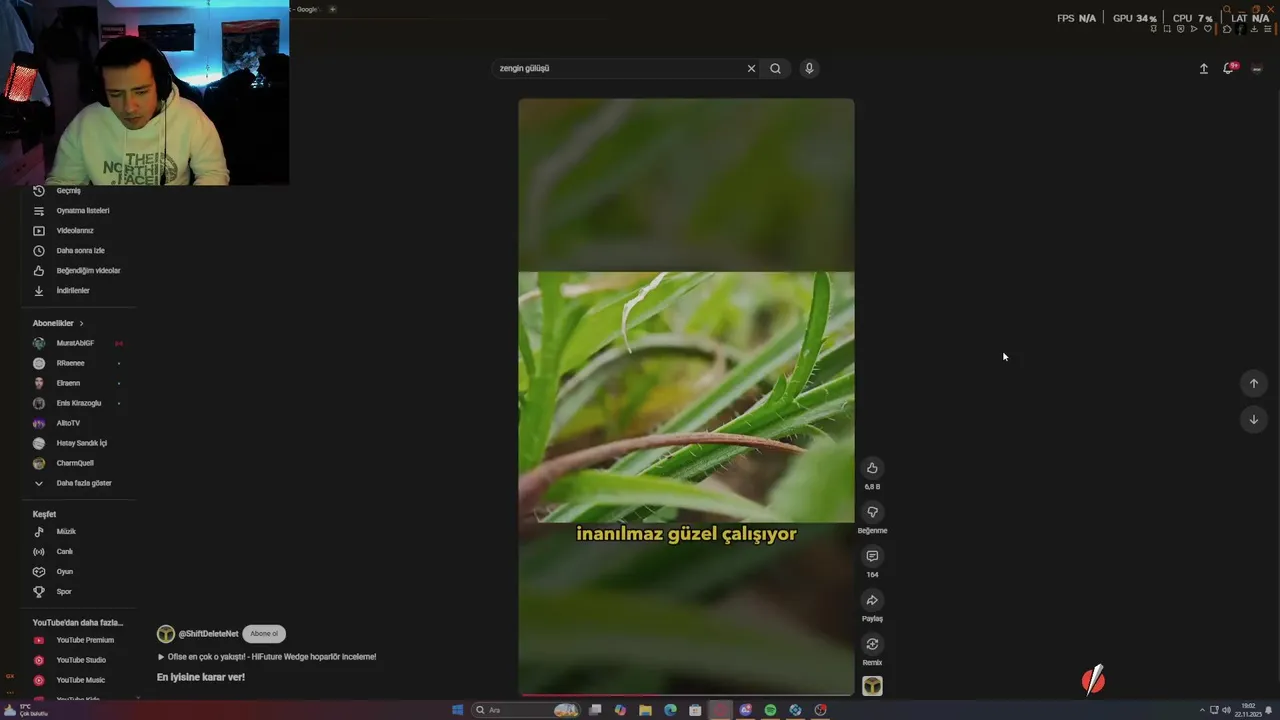Open File Explorer from the taskbar
This screenshot has height=720, width=1280.
pyautogui.click(x=645, y=710)
